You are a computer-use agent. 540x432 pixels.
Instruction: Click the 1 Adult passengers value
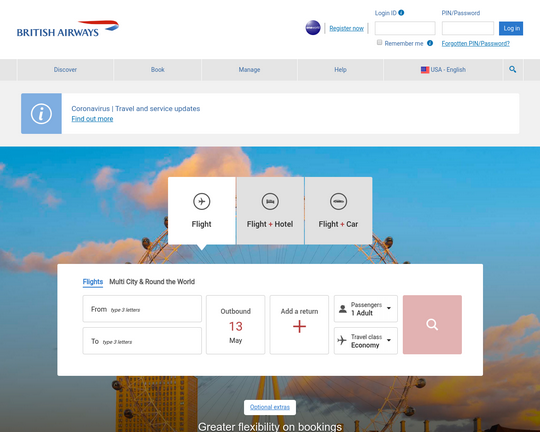362,313
